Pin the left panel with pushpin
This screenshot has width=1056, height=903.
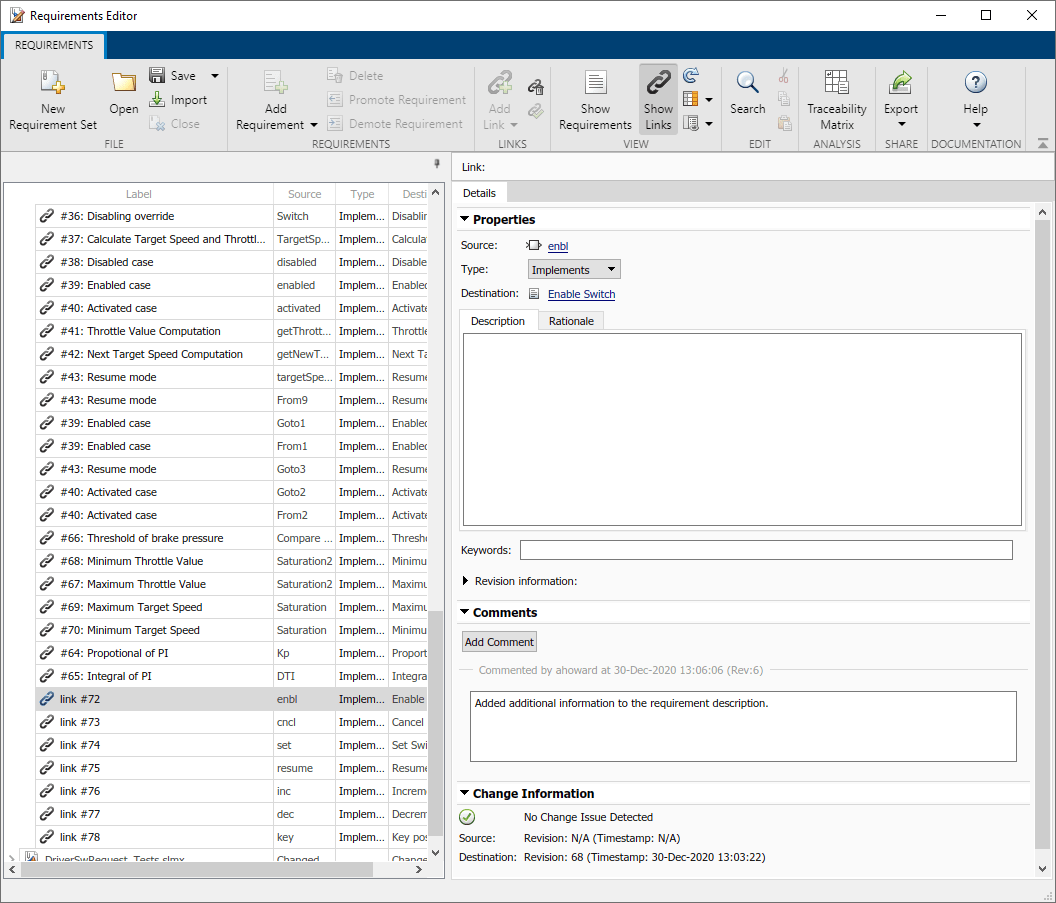(436, 164)
